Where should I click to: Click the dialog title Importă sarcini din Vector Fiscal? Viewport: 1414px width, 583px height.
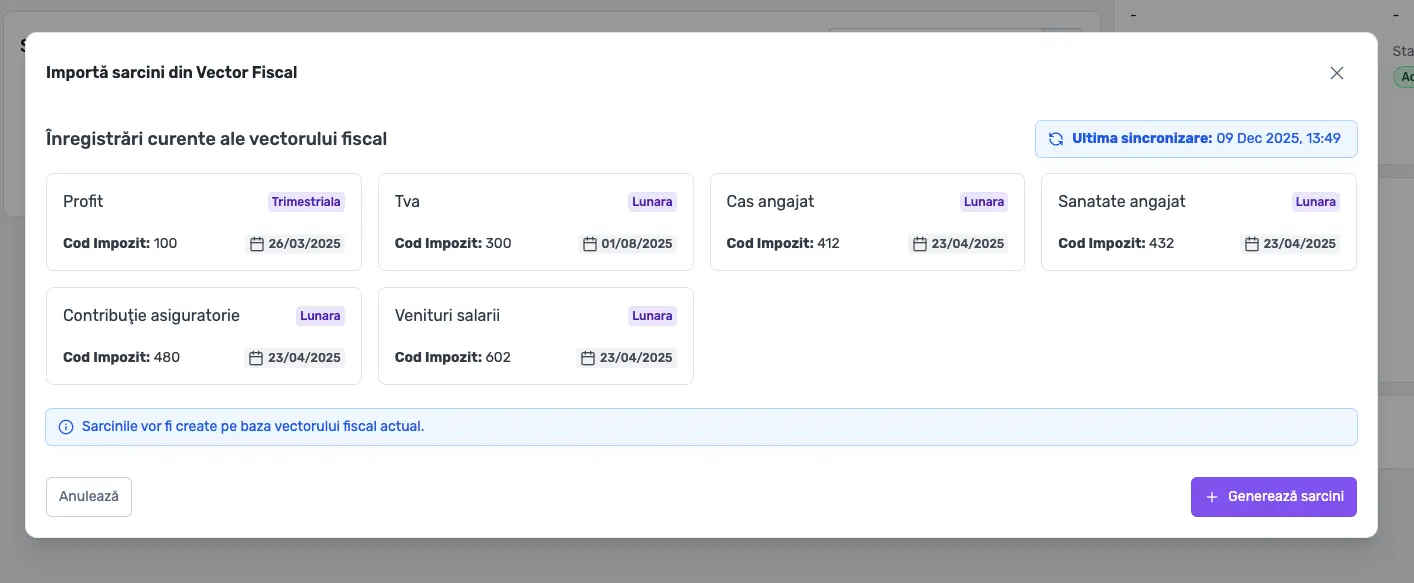pos(172,72)
